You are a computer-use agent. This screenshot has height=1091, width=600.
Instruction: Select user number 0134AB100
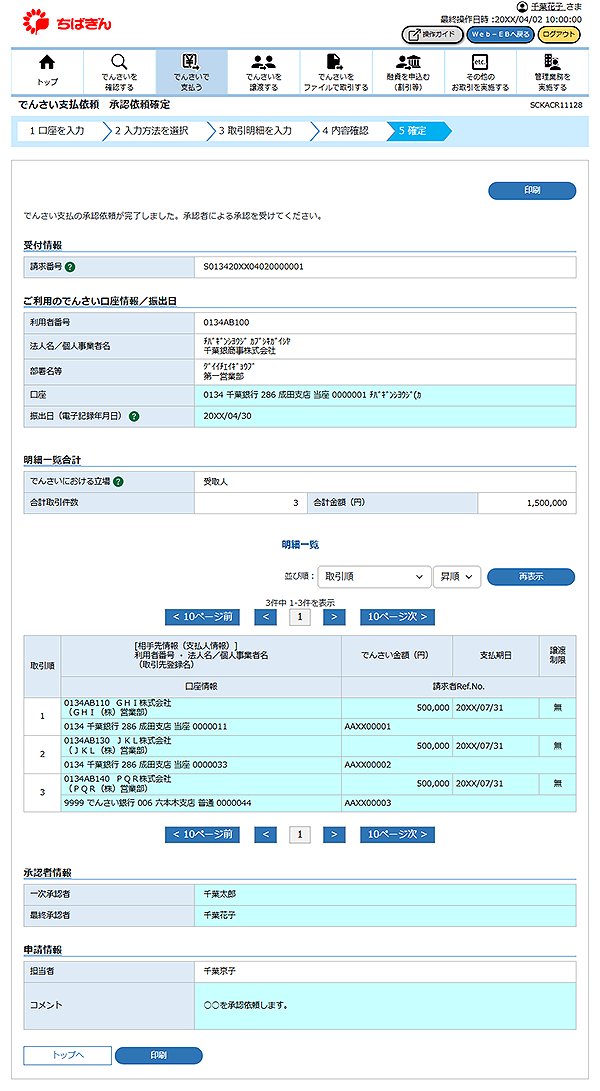pyautogui.click(x=226, y=323)
